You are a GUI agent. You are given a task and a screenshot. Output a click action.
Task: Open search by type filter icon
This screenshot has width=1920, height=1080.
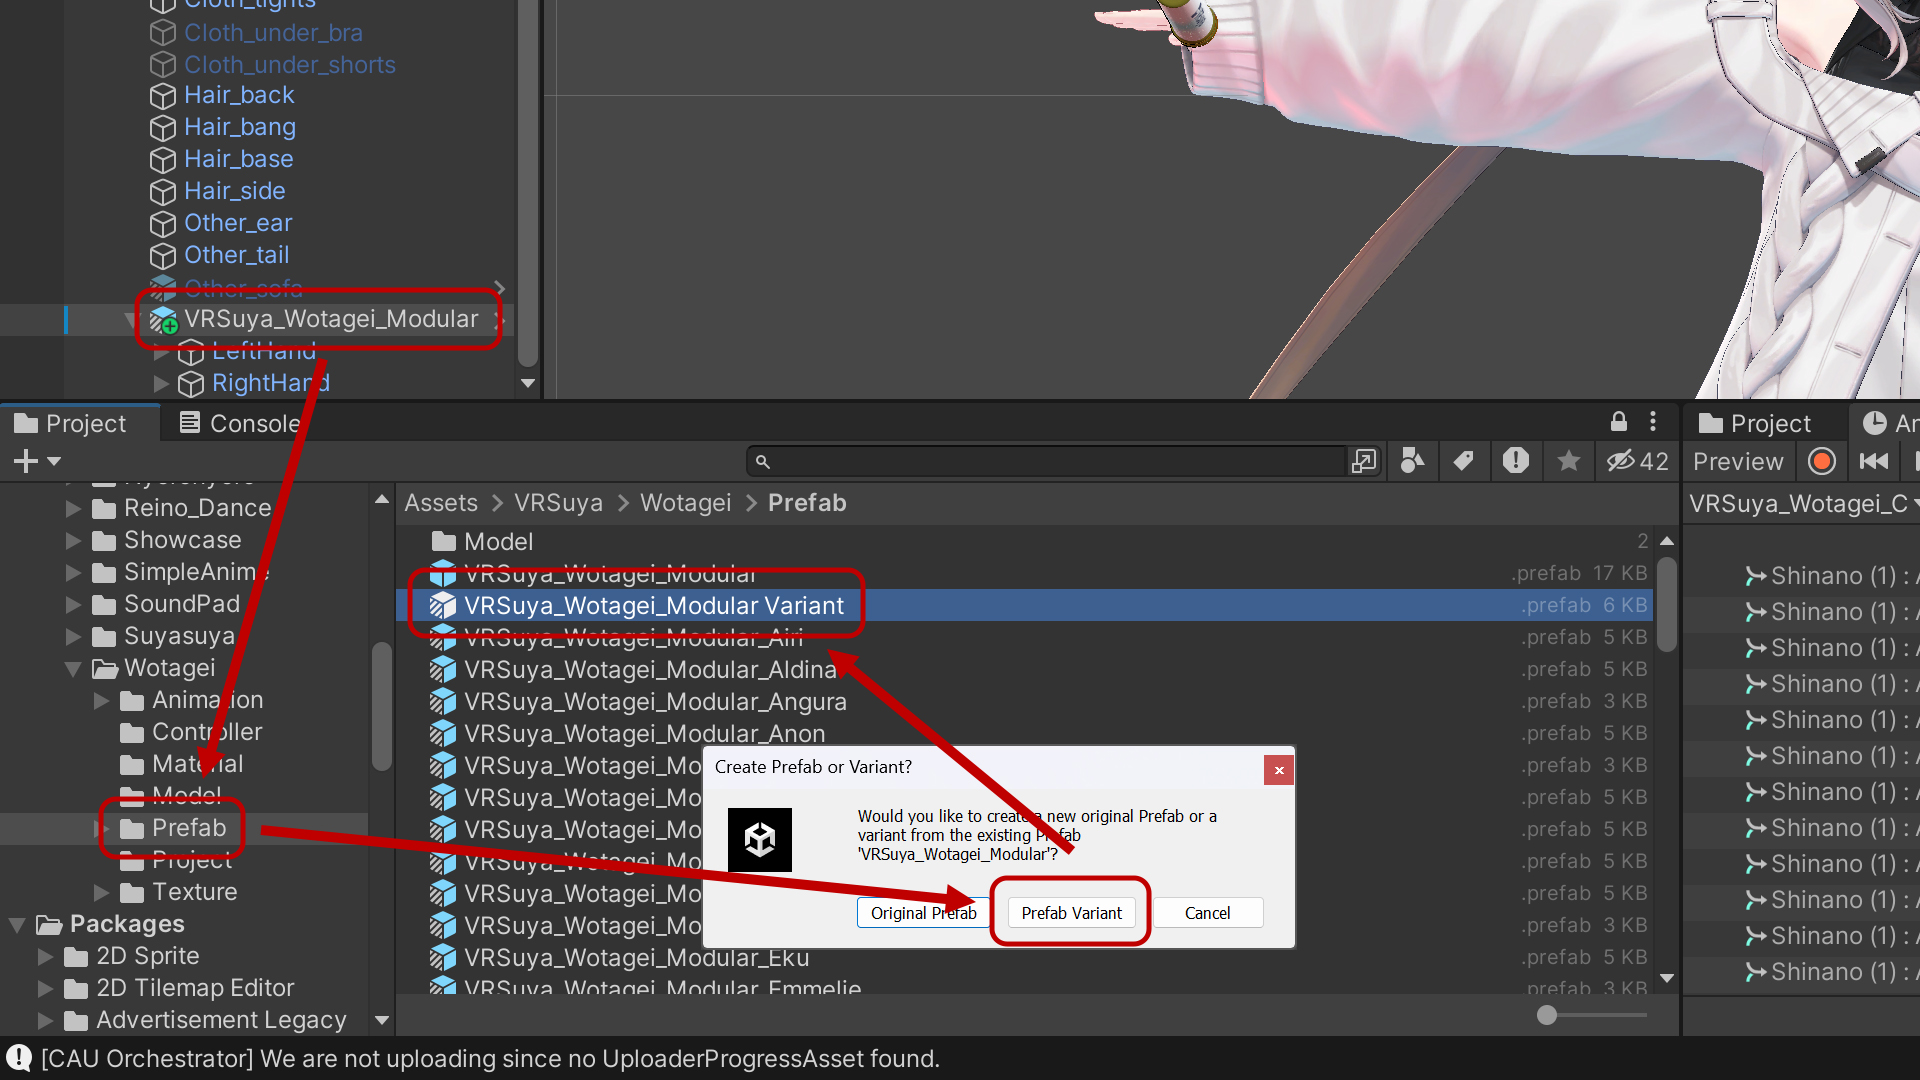click(1412, 461)
